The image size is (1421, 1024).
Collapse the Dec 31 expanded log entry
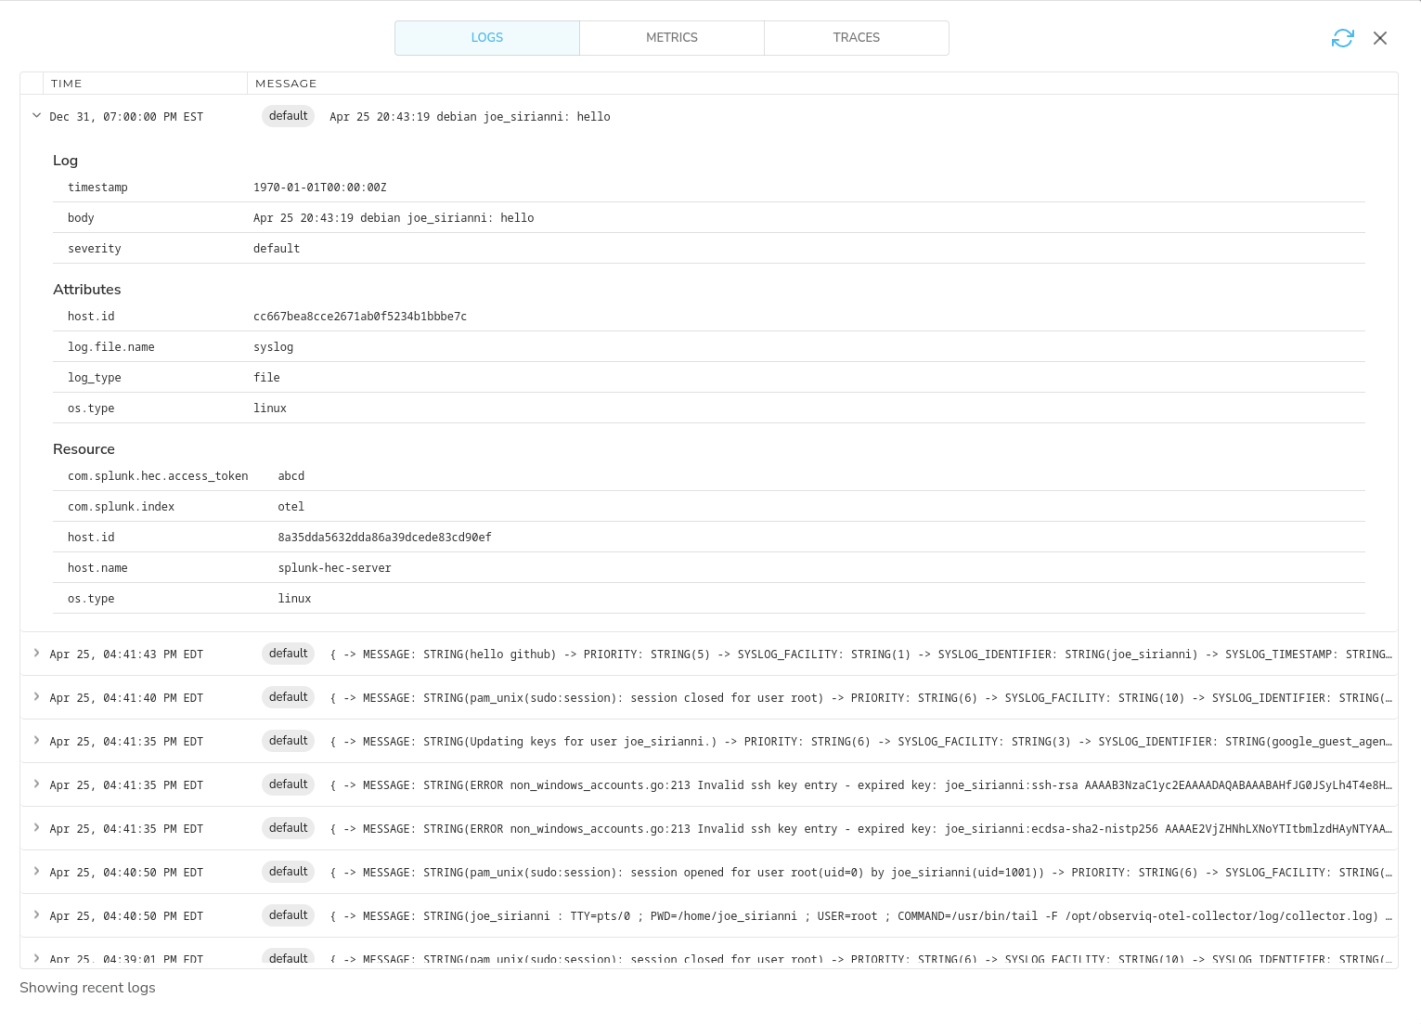tap(36, 115)
